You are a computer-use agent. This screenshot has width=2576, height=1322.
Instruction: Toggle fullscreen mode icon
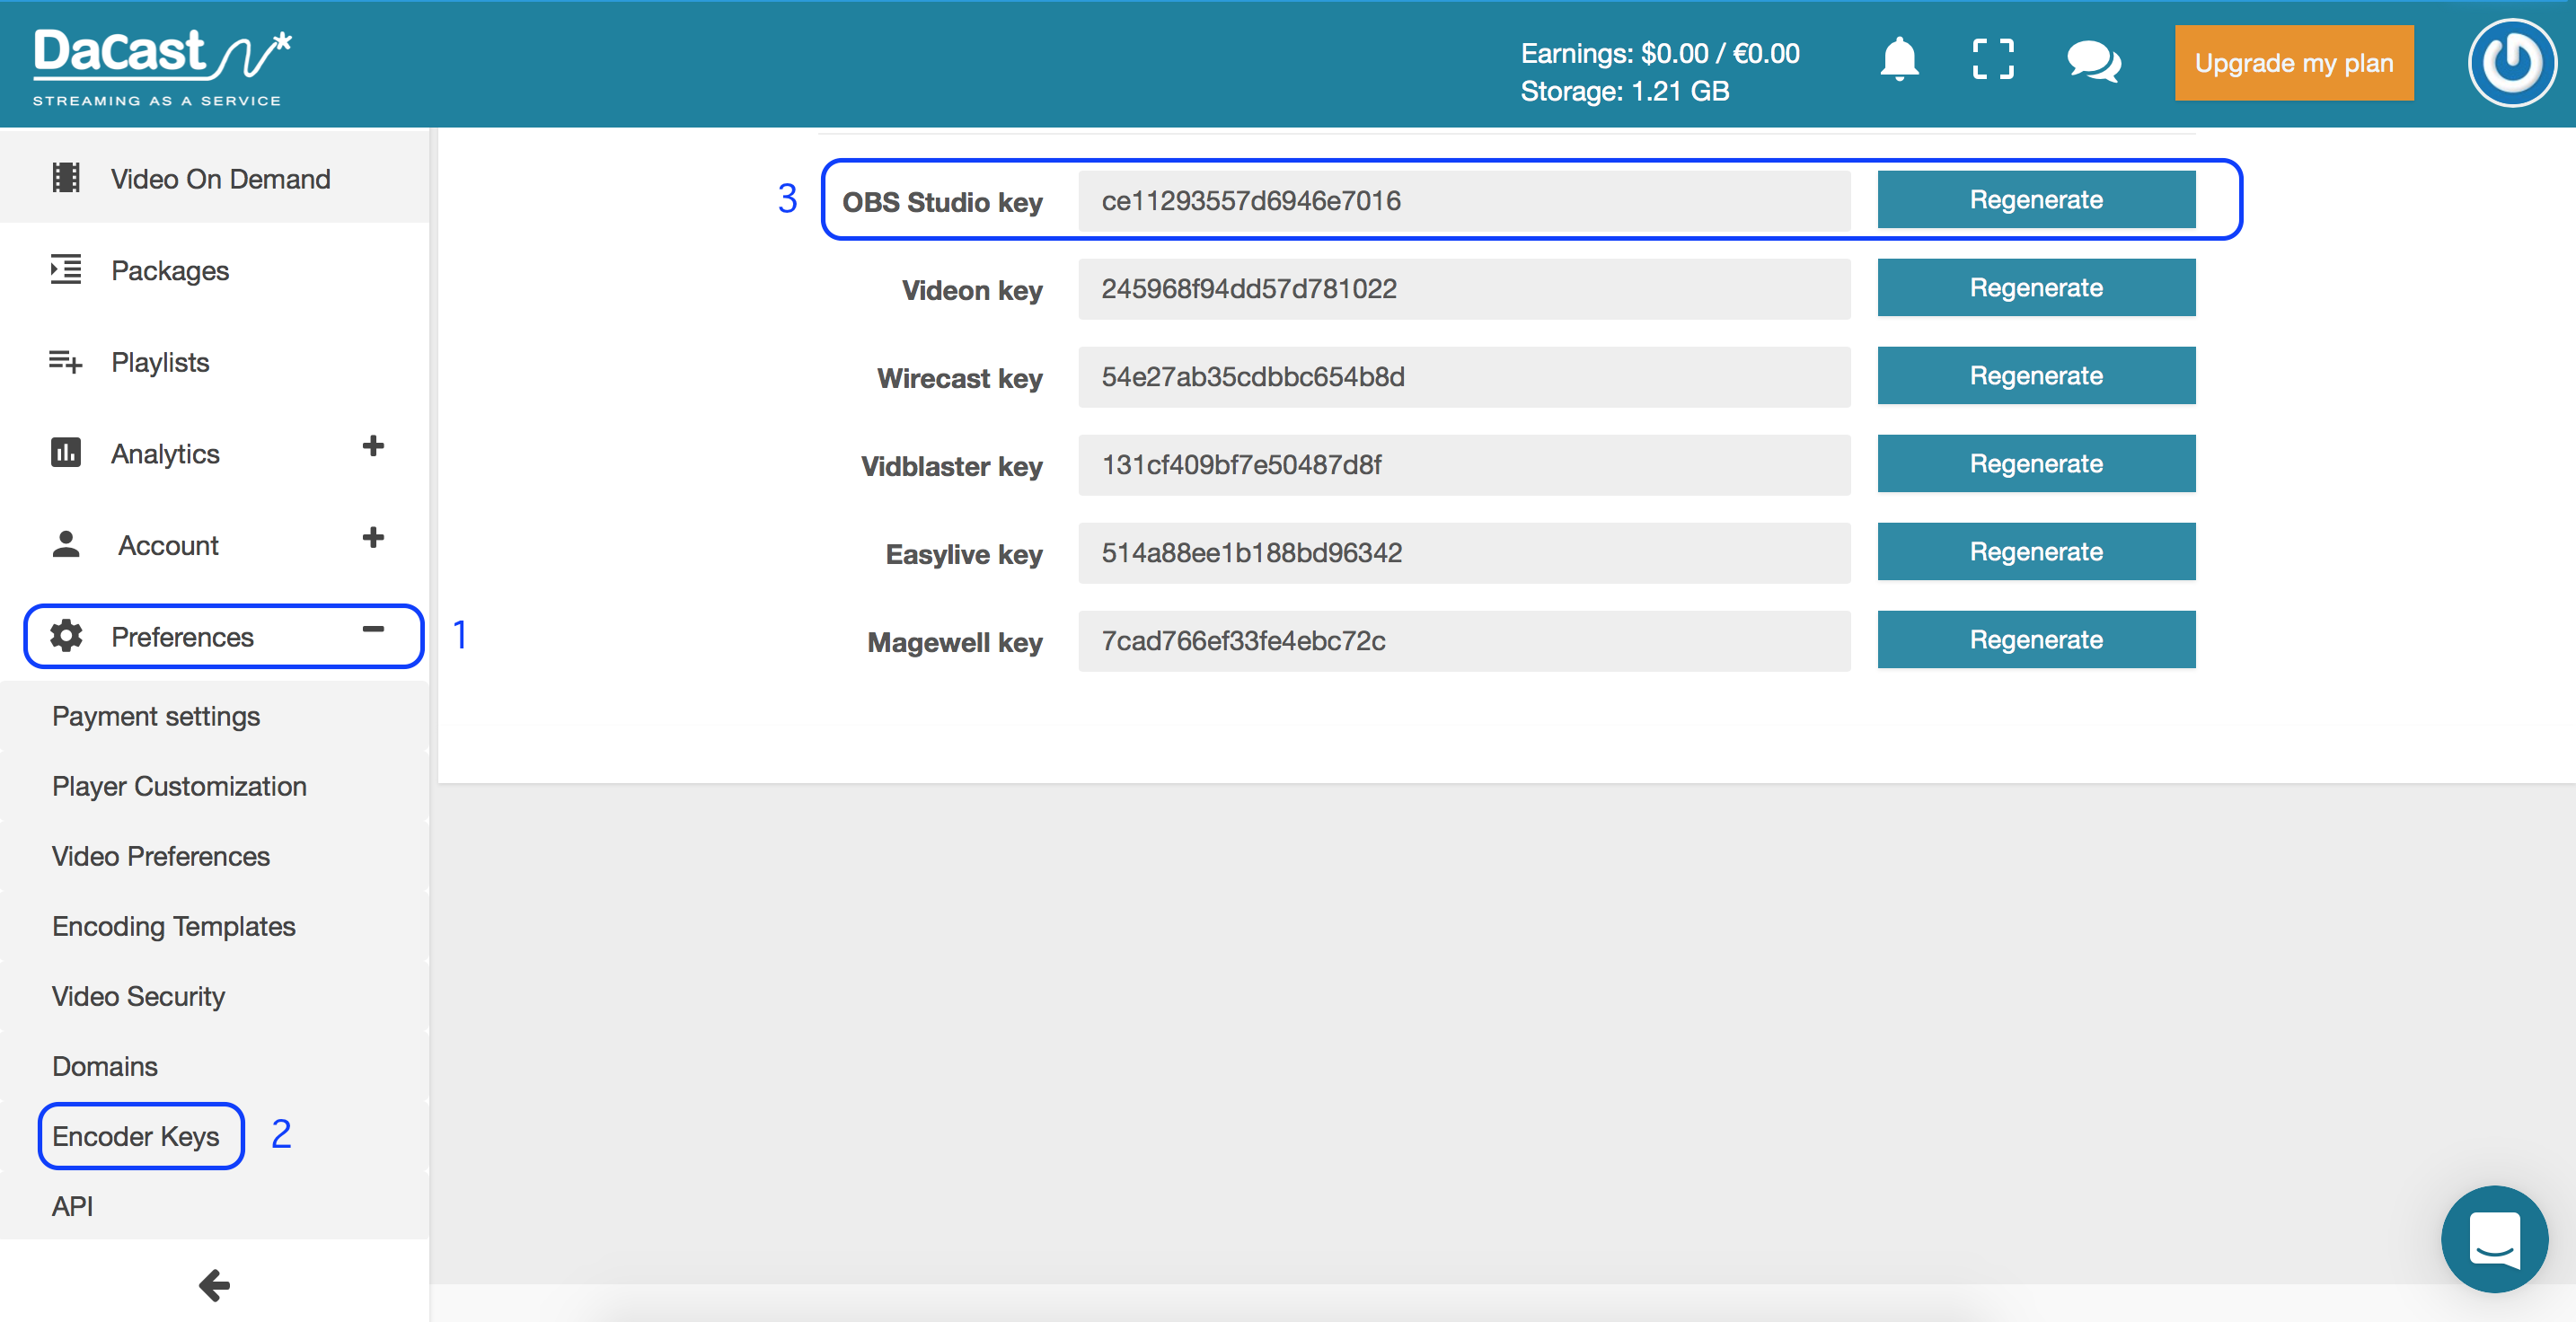point(1992,60)
